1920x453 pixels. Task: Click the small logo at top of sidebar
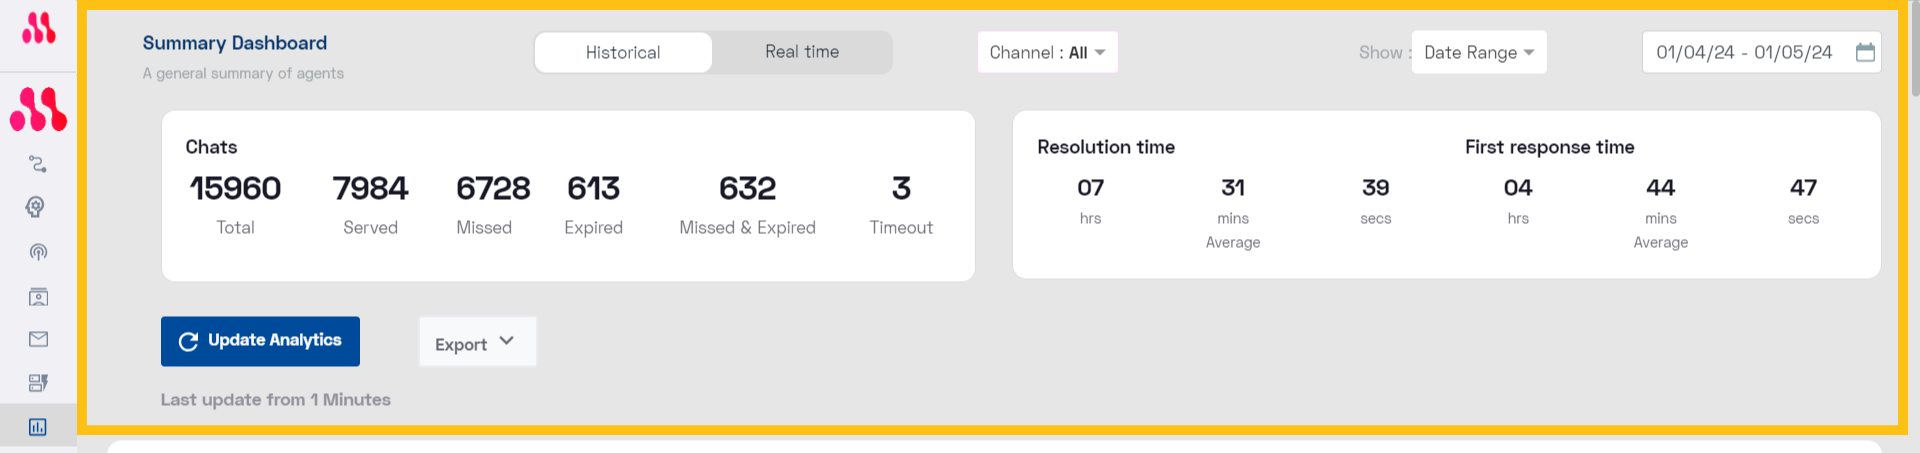(38, 28)
